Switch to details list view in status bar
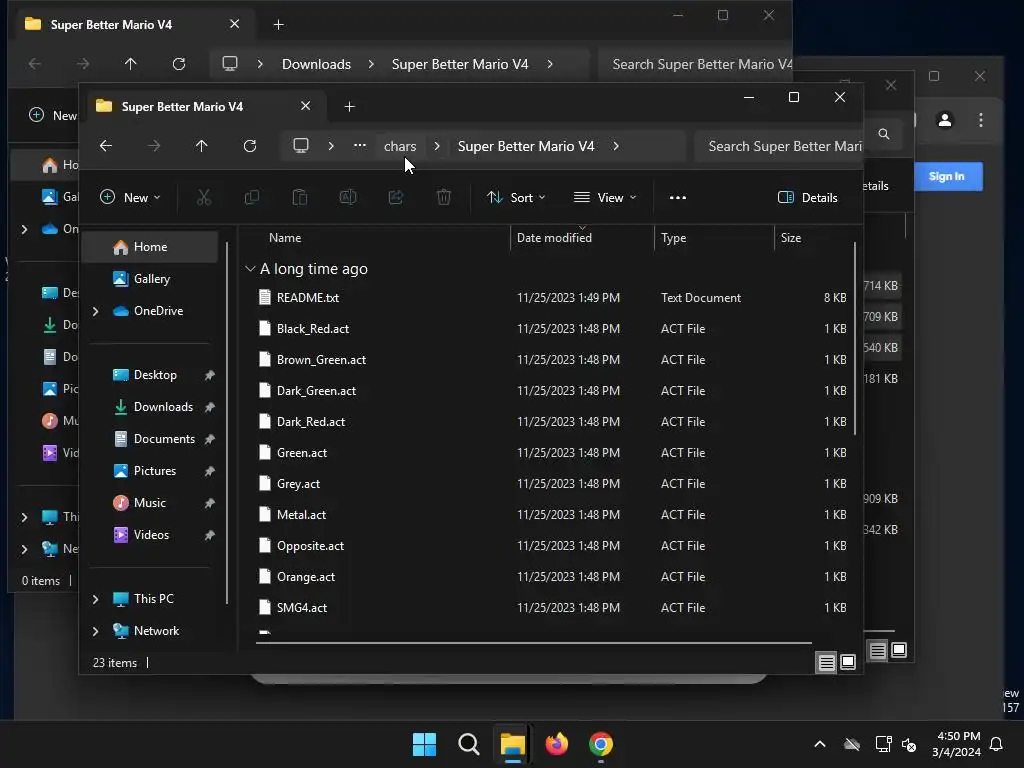 tap(826, 663)
